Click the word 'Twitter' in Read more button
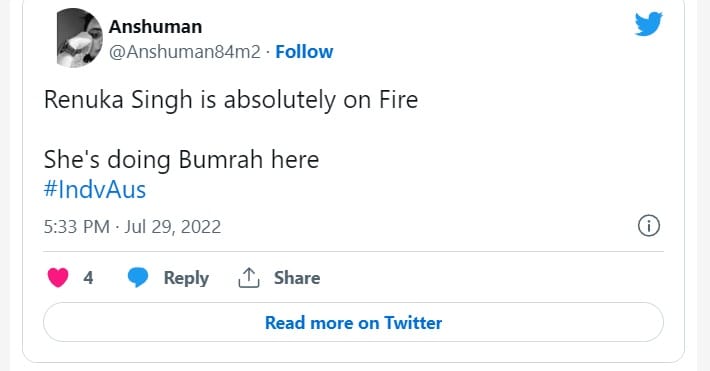710x371 pixels. [413, 323]
